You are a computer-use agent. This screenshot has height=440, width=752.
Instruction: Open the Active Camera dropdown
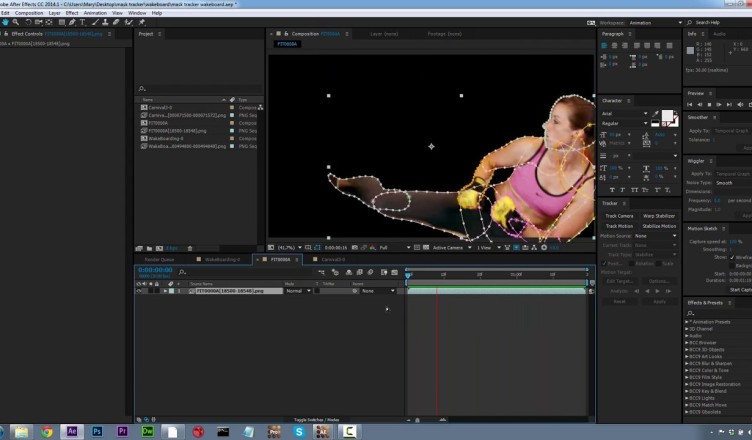pos(452,248)
